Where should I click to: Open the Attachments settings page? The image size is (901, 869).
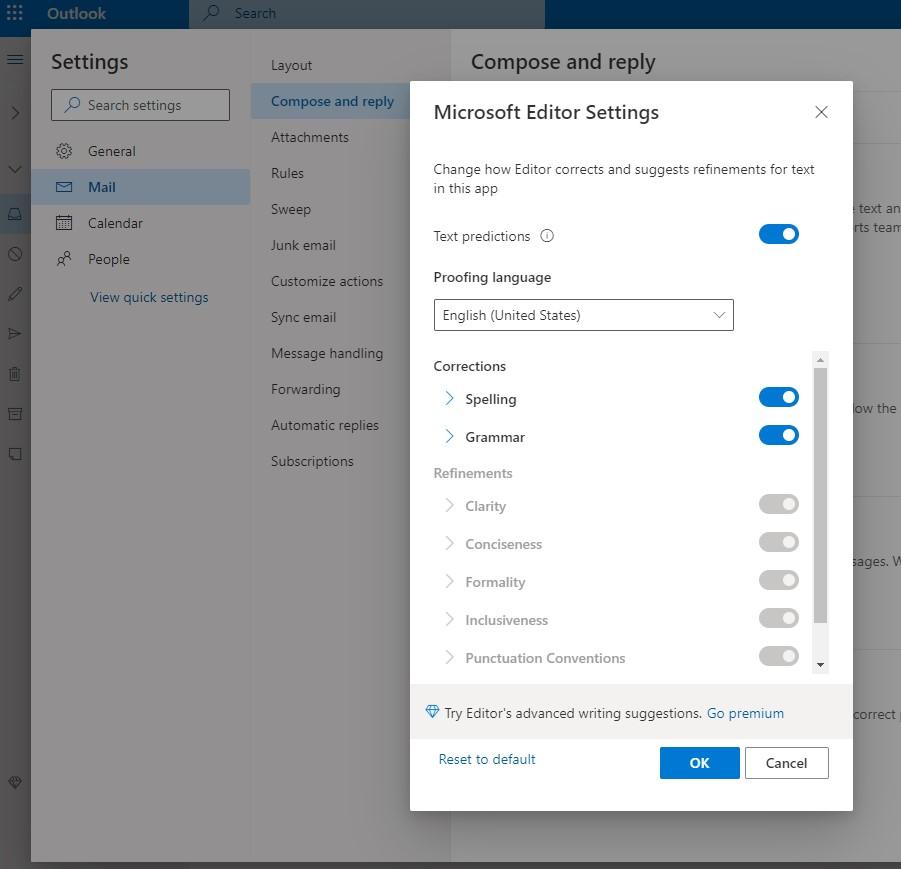pos(310,137)
